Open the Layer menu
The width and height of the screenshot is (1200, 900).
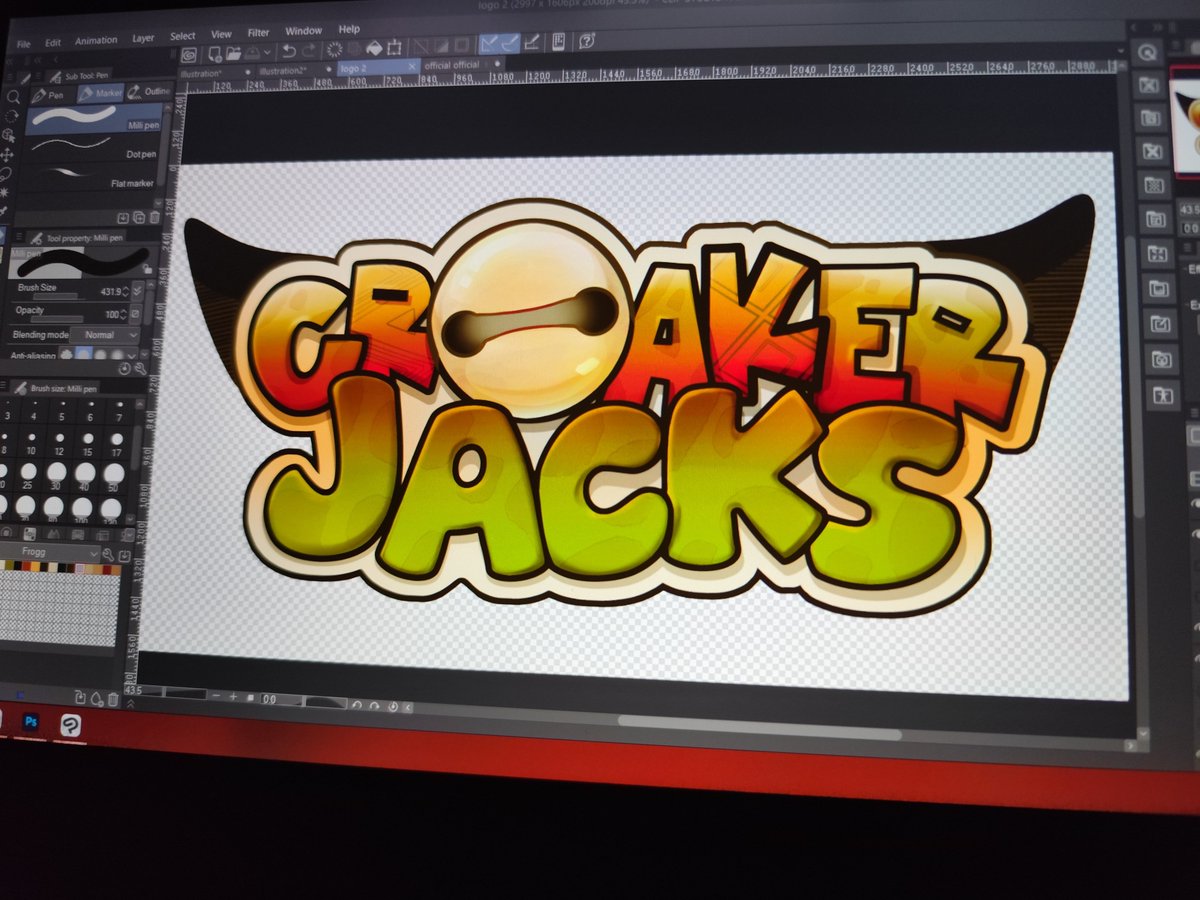point(143,39)
